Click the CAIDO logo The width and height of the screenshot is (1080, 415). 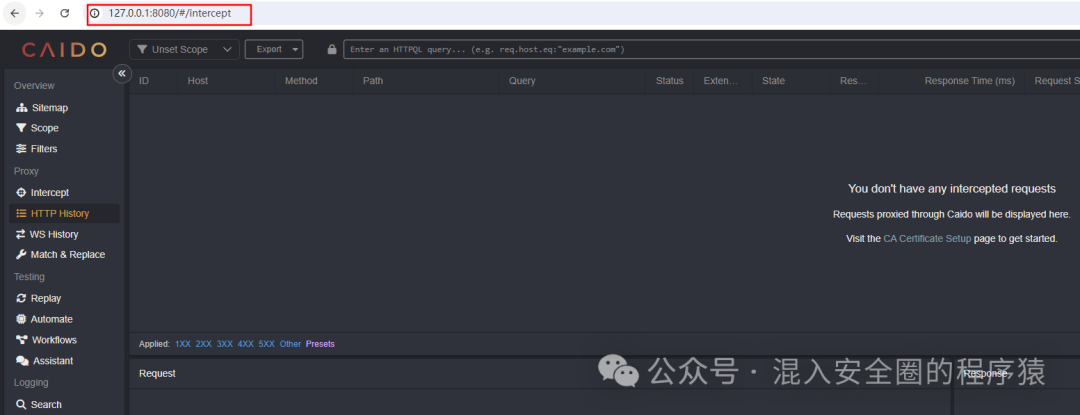click(64, 50)
